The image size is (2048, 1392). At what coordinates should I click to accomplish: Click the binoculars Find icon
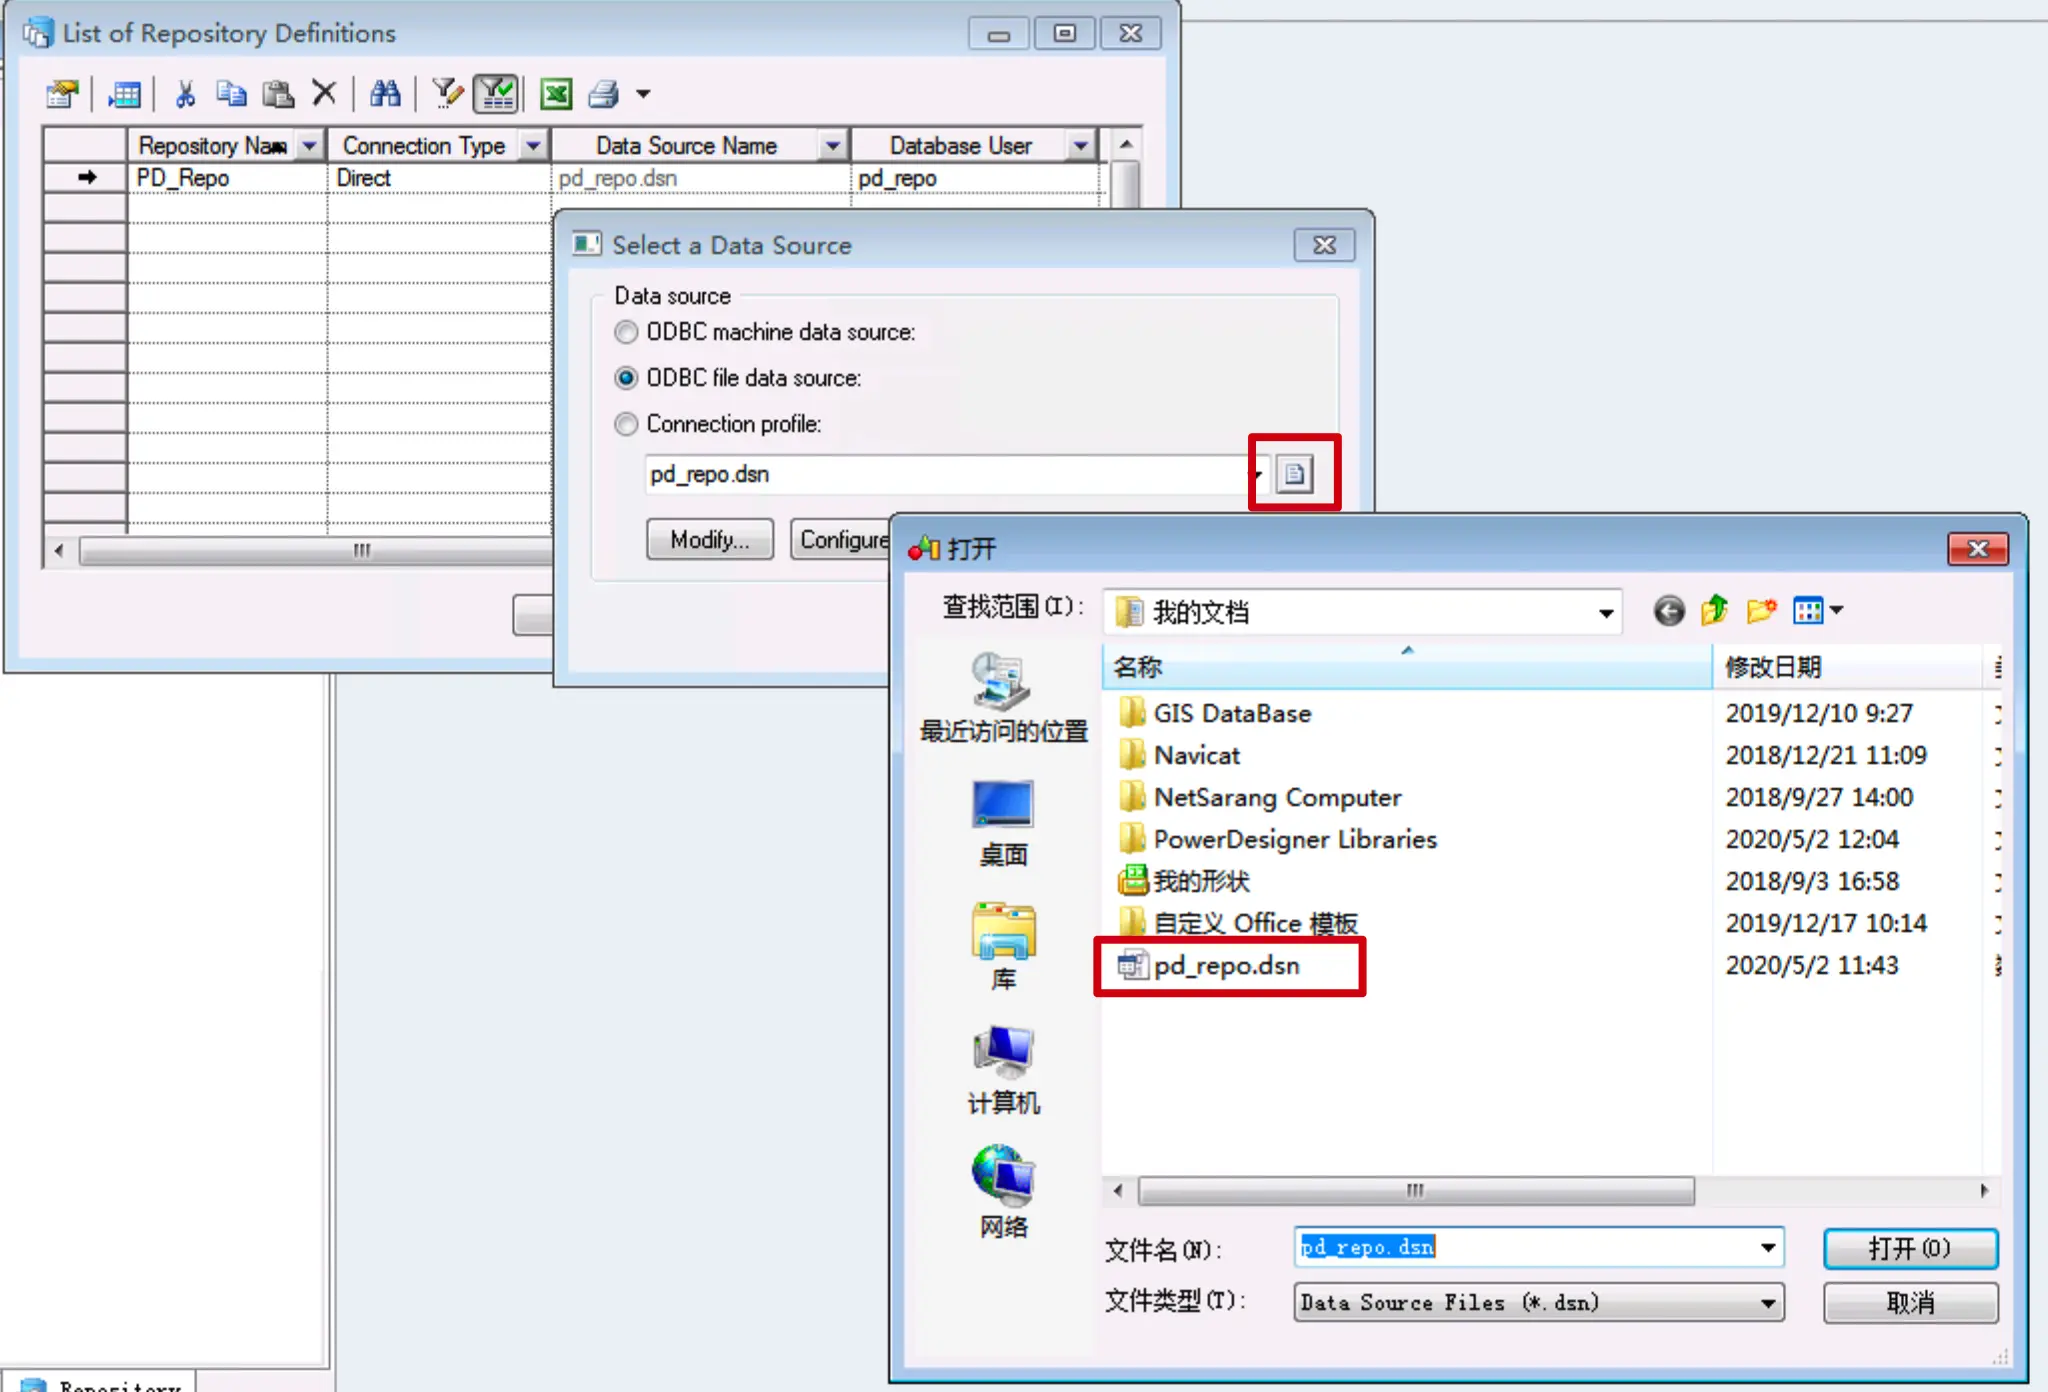pos(385,94)
